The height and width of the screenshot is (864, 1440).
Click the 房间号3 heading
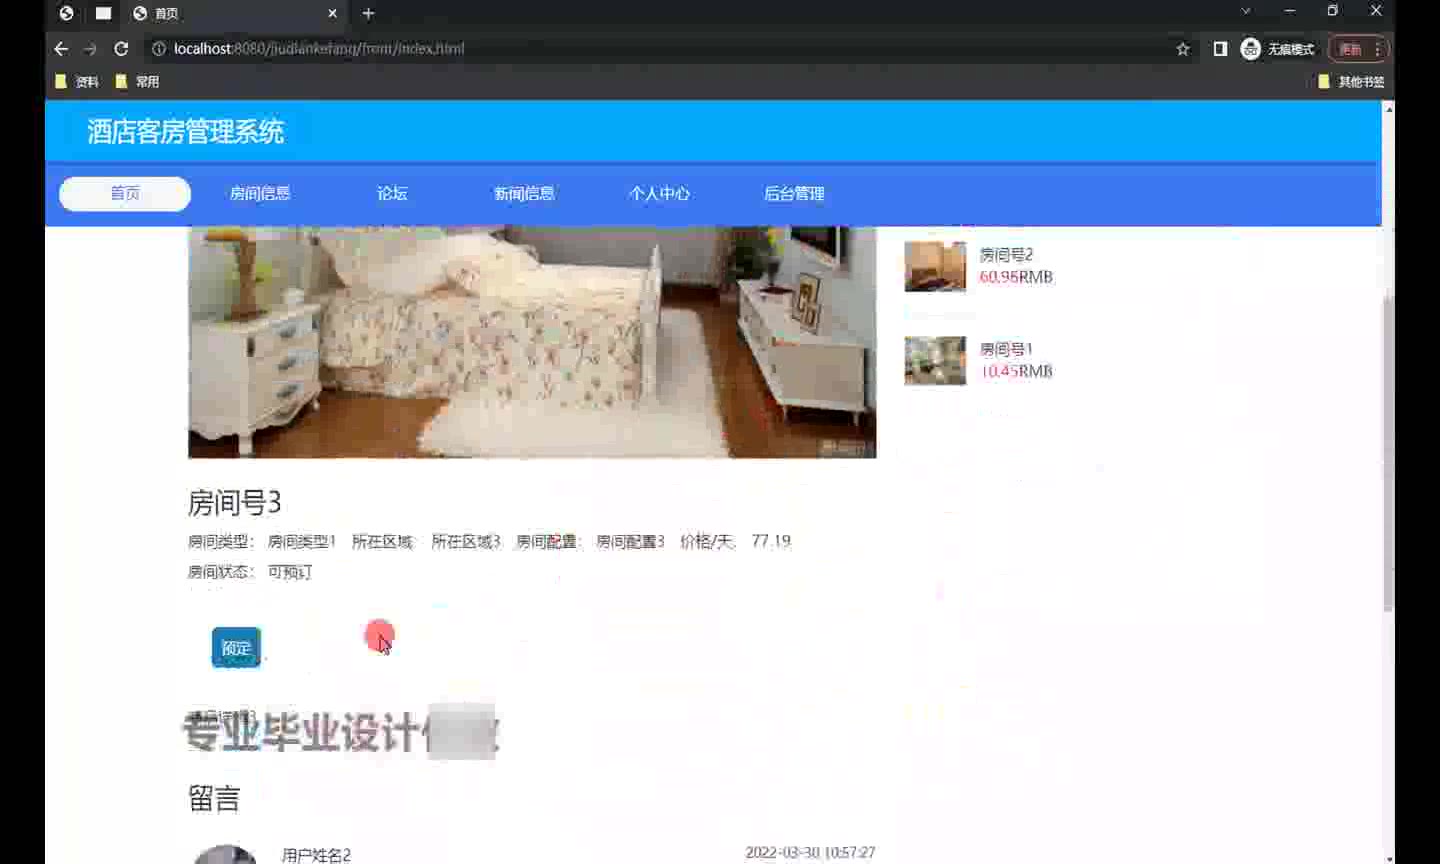[x=235, y=503]
